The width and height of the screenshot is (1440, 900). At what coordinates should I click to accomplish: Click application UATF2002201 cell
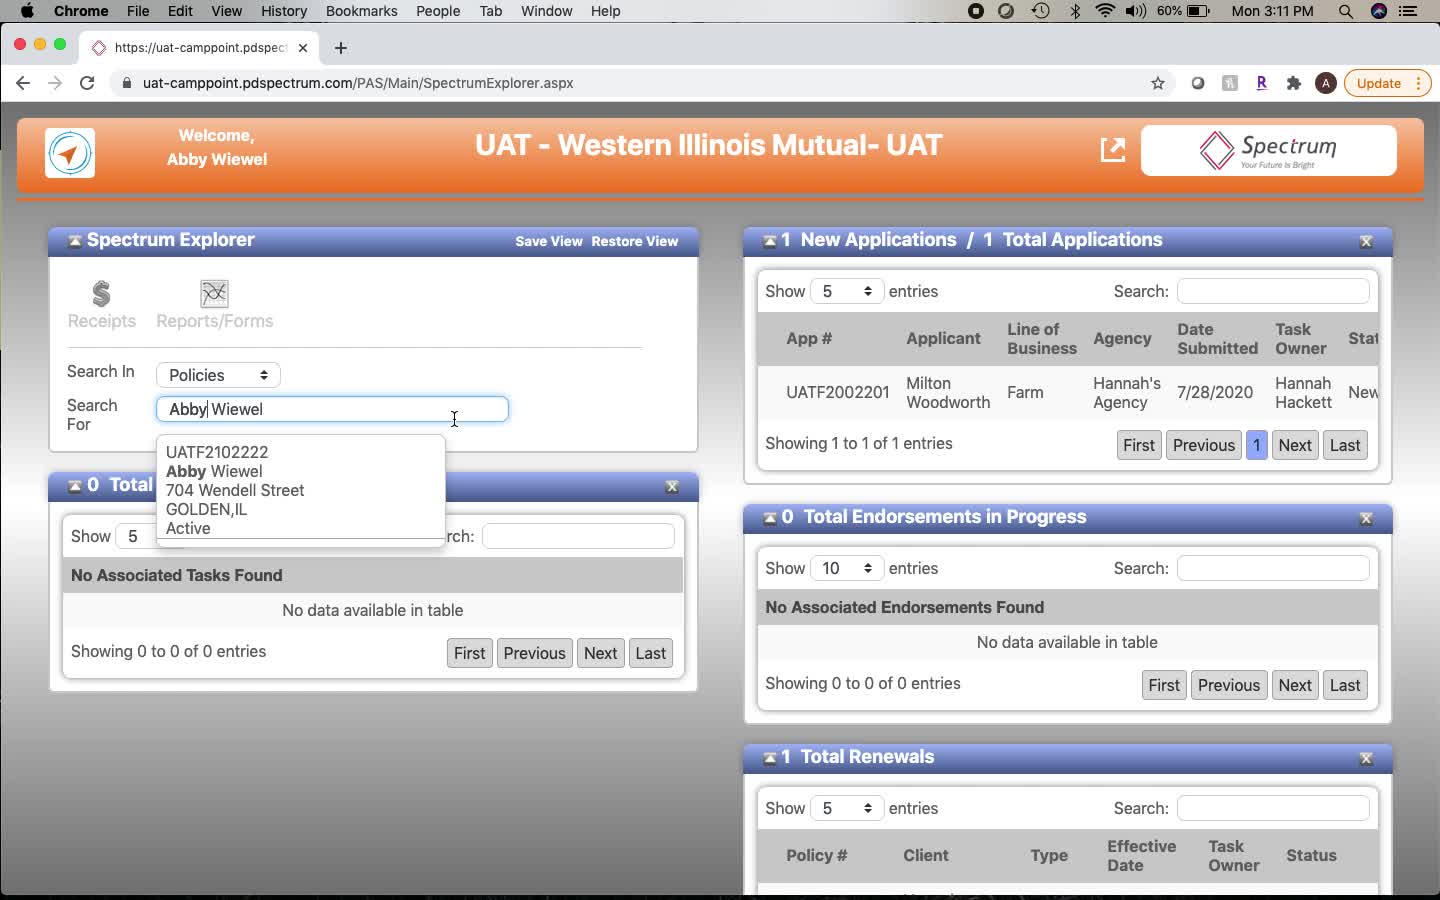[837, 392]
